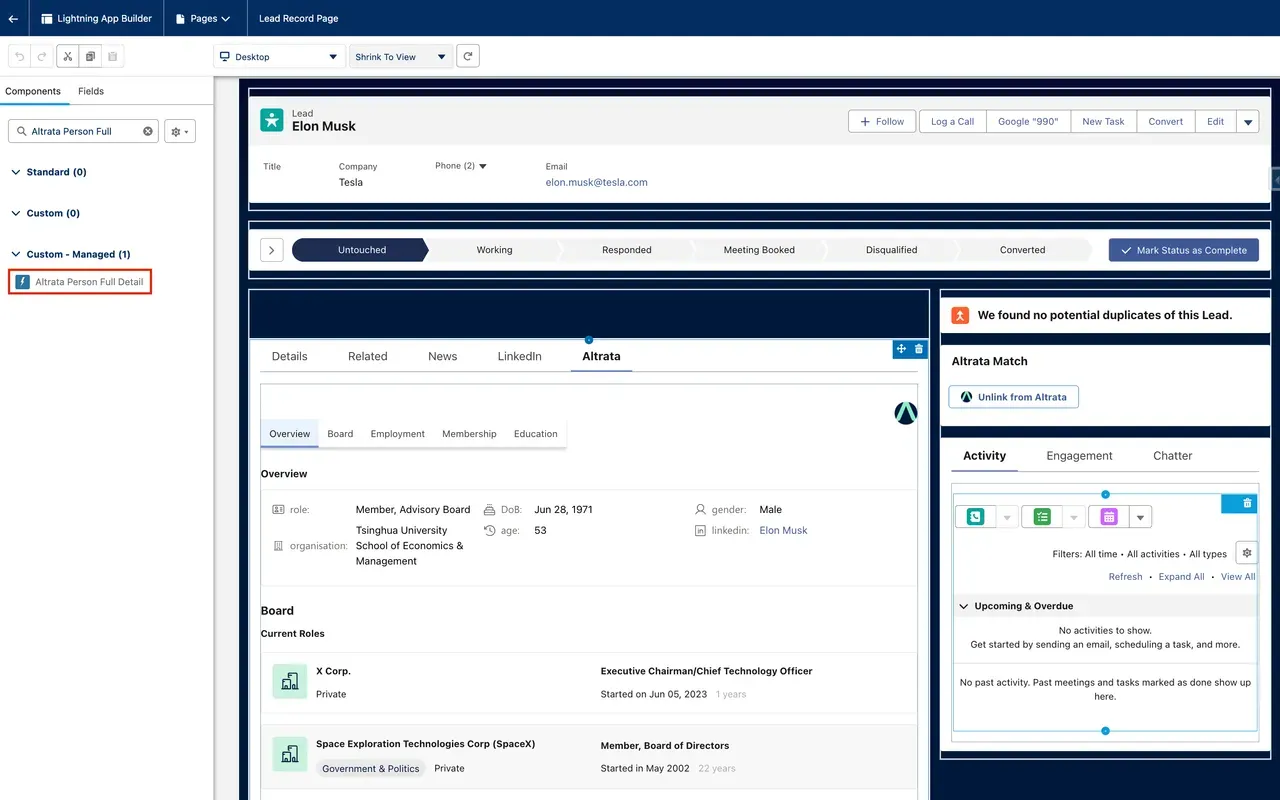Switch to the Fields tab
The image size is (1280, 800).
pos(91,91)
